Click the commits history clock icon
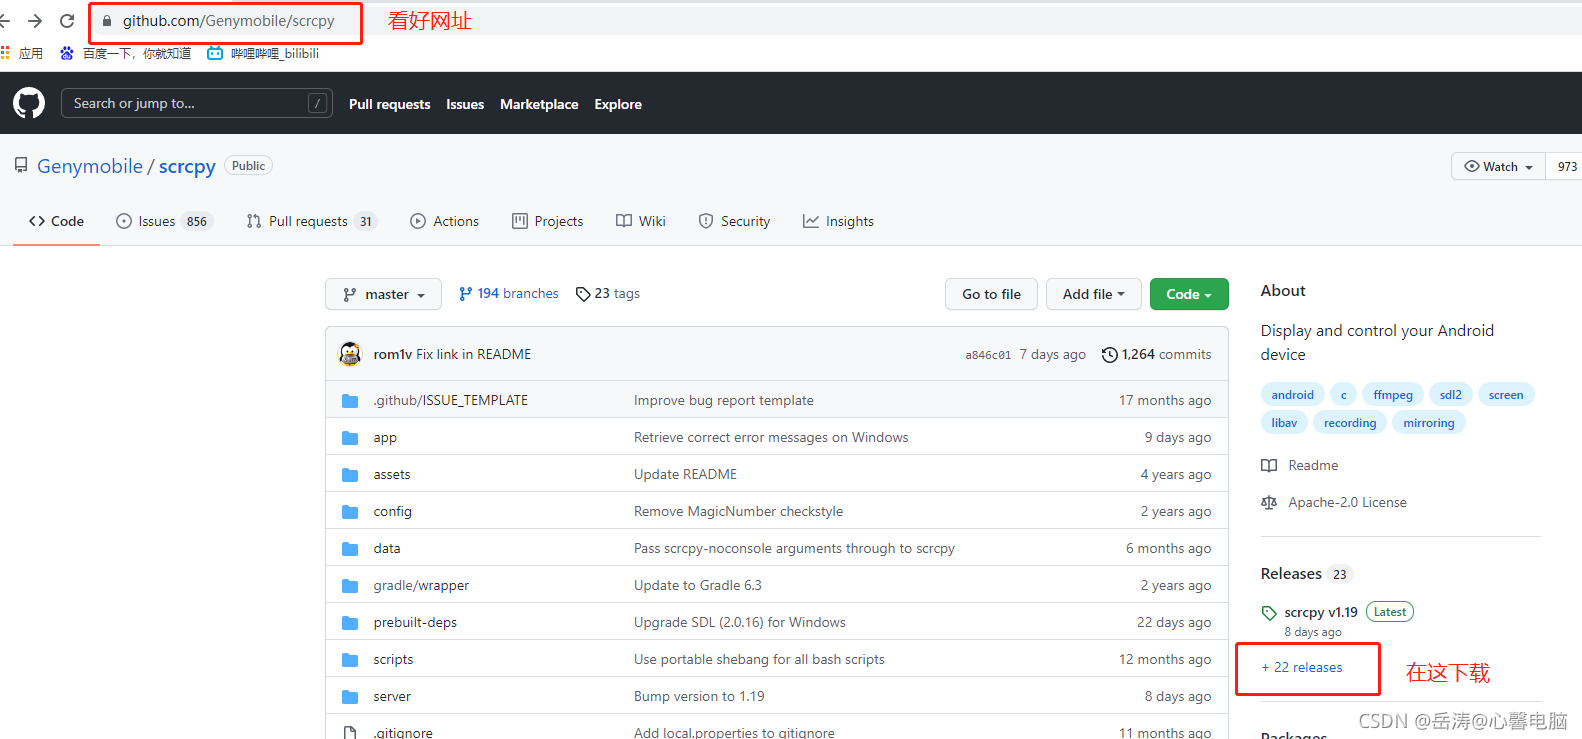This screenshot has height=739, width=1582. coord(1109,355)
